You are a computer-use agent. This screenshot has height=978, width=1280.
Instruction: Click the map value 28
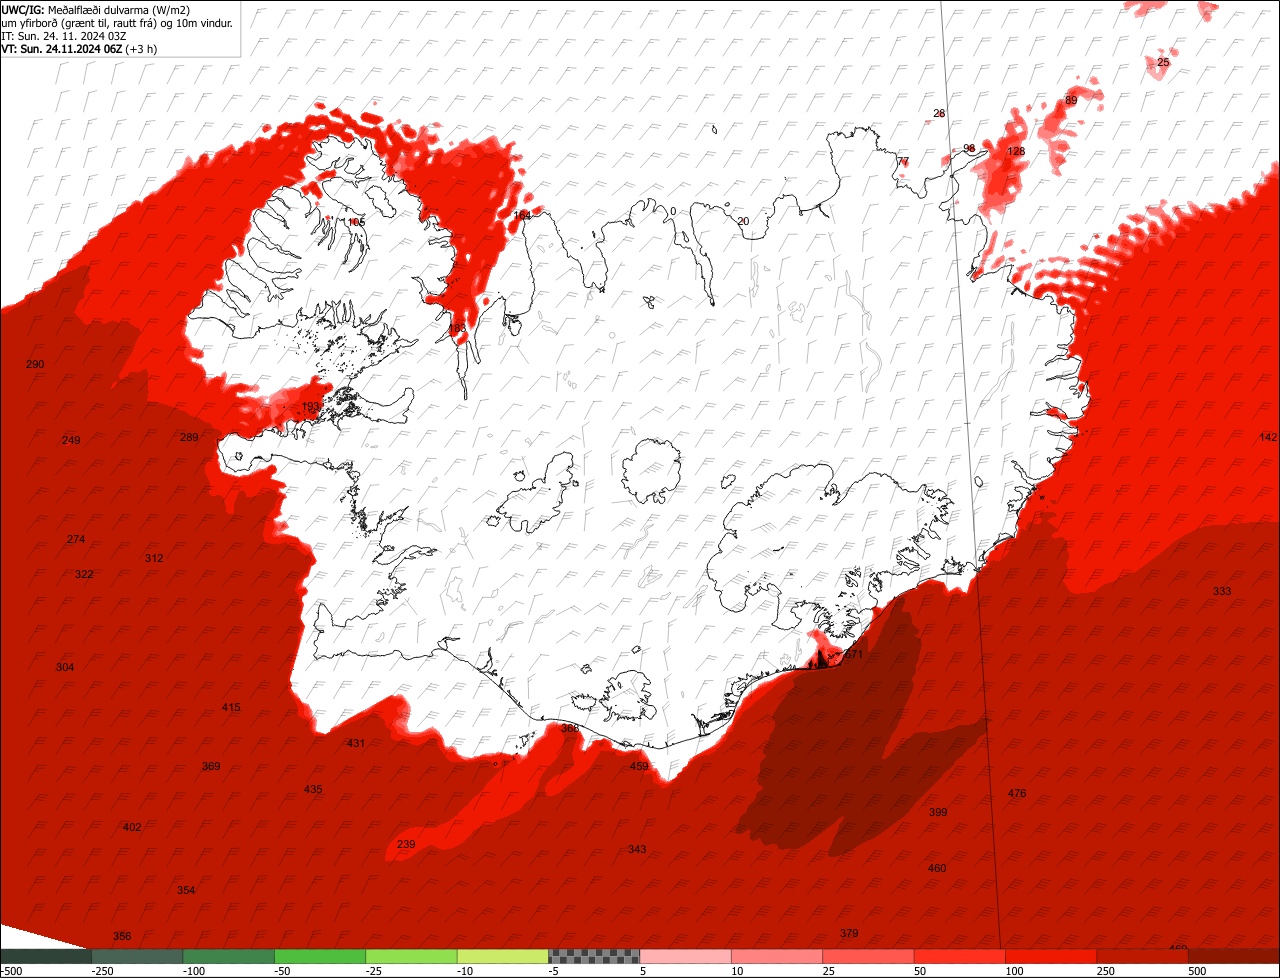(x=939, y=113)
